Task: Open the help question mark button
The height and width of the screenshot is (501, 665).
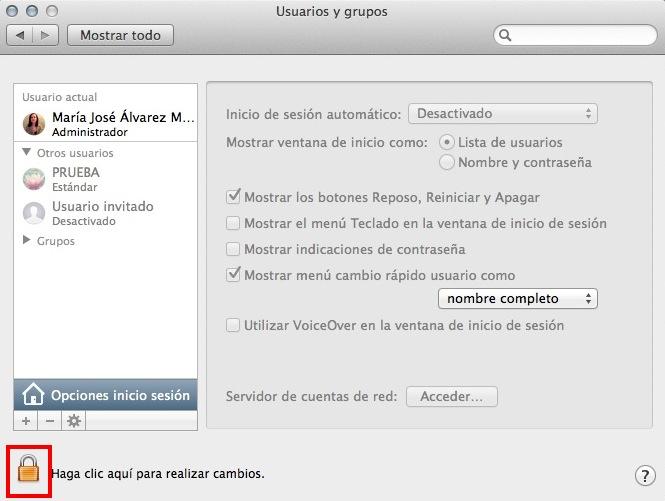Action: pos(645,476)
